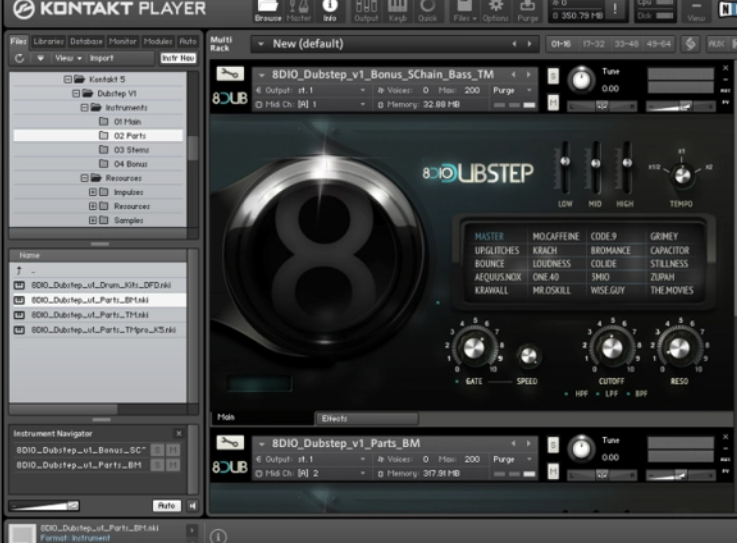Open the Parts_BM instrument name dropdown
The image size is (737, 543).
(x=262, y=443)
